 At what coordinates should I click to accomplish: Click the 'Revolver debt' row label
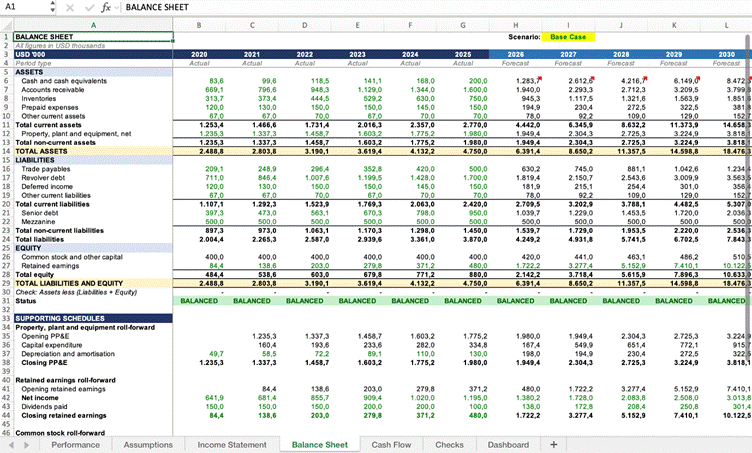pos(43,177)
